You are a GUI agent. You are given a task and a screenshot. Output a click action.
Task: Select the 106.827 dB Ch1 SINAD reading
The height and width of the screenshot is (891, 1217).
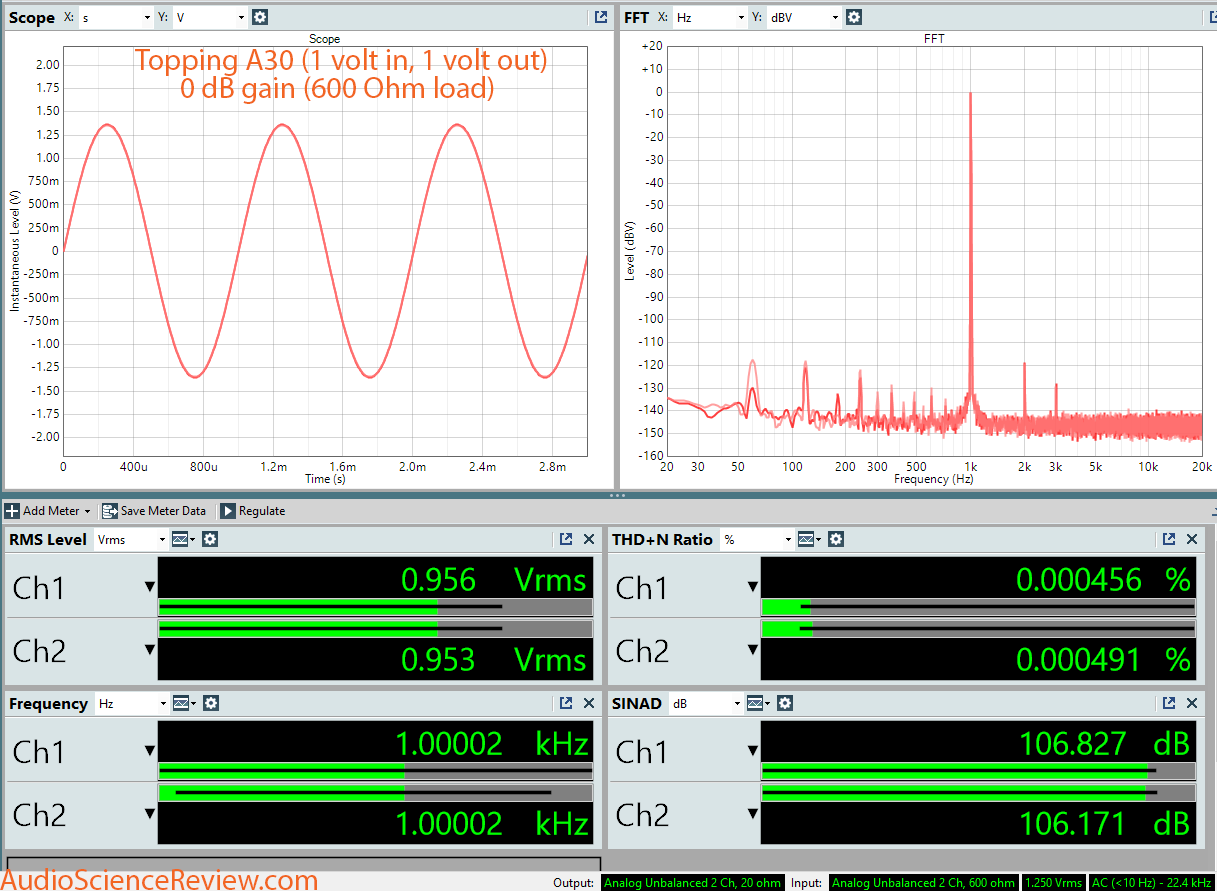1104,743
